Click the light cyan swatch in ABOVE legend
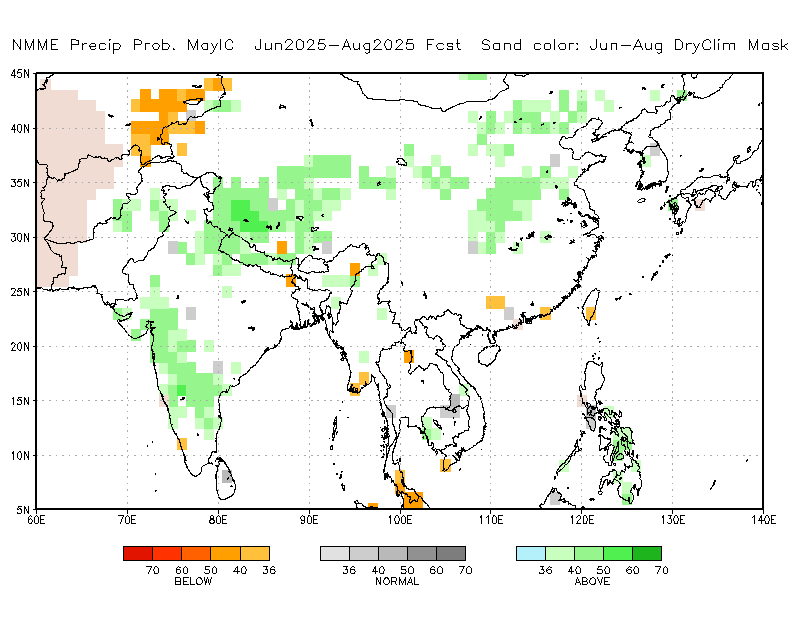This screenshot has width=800, height=618. (531, 554)
